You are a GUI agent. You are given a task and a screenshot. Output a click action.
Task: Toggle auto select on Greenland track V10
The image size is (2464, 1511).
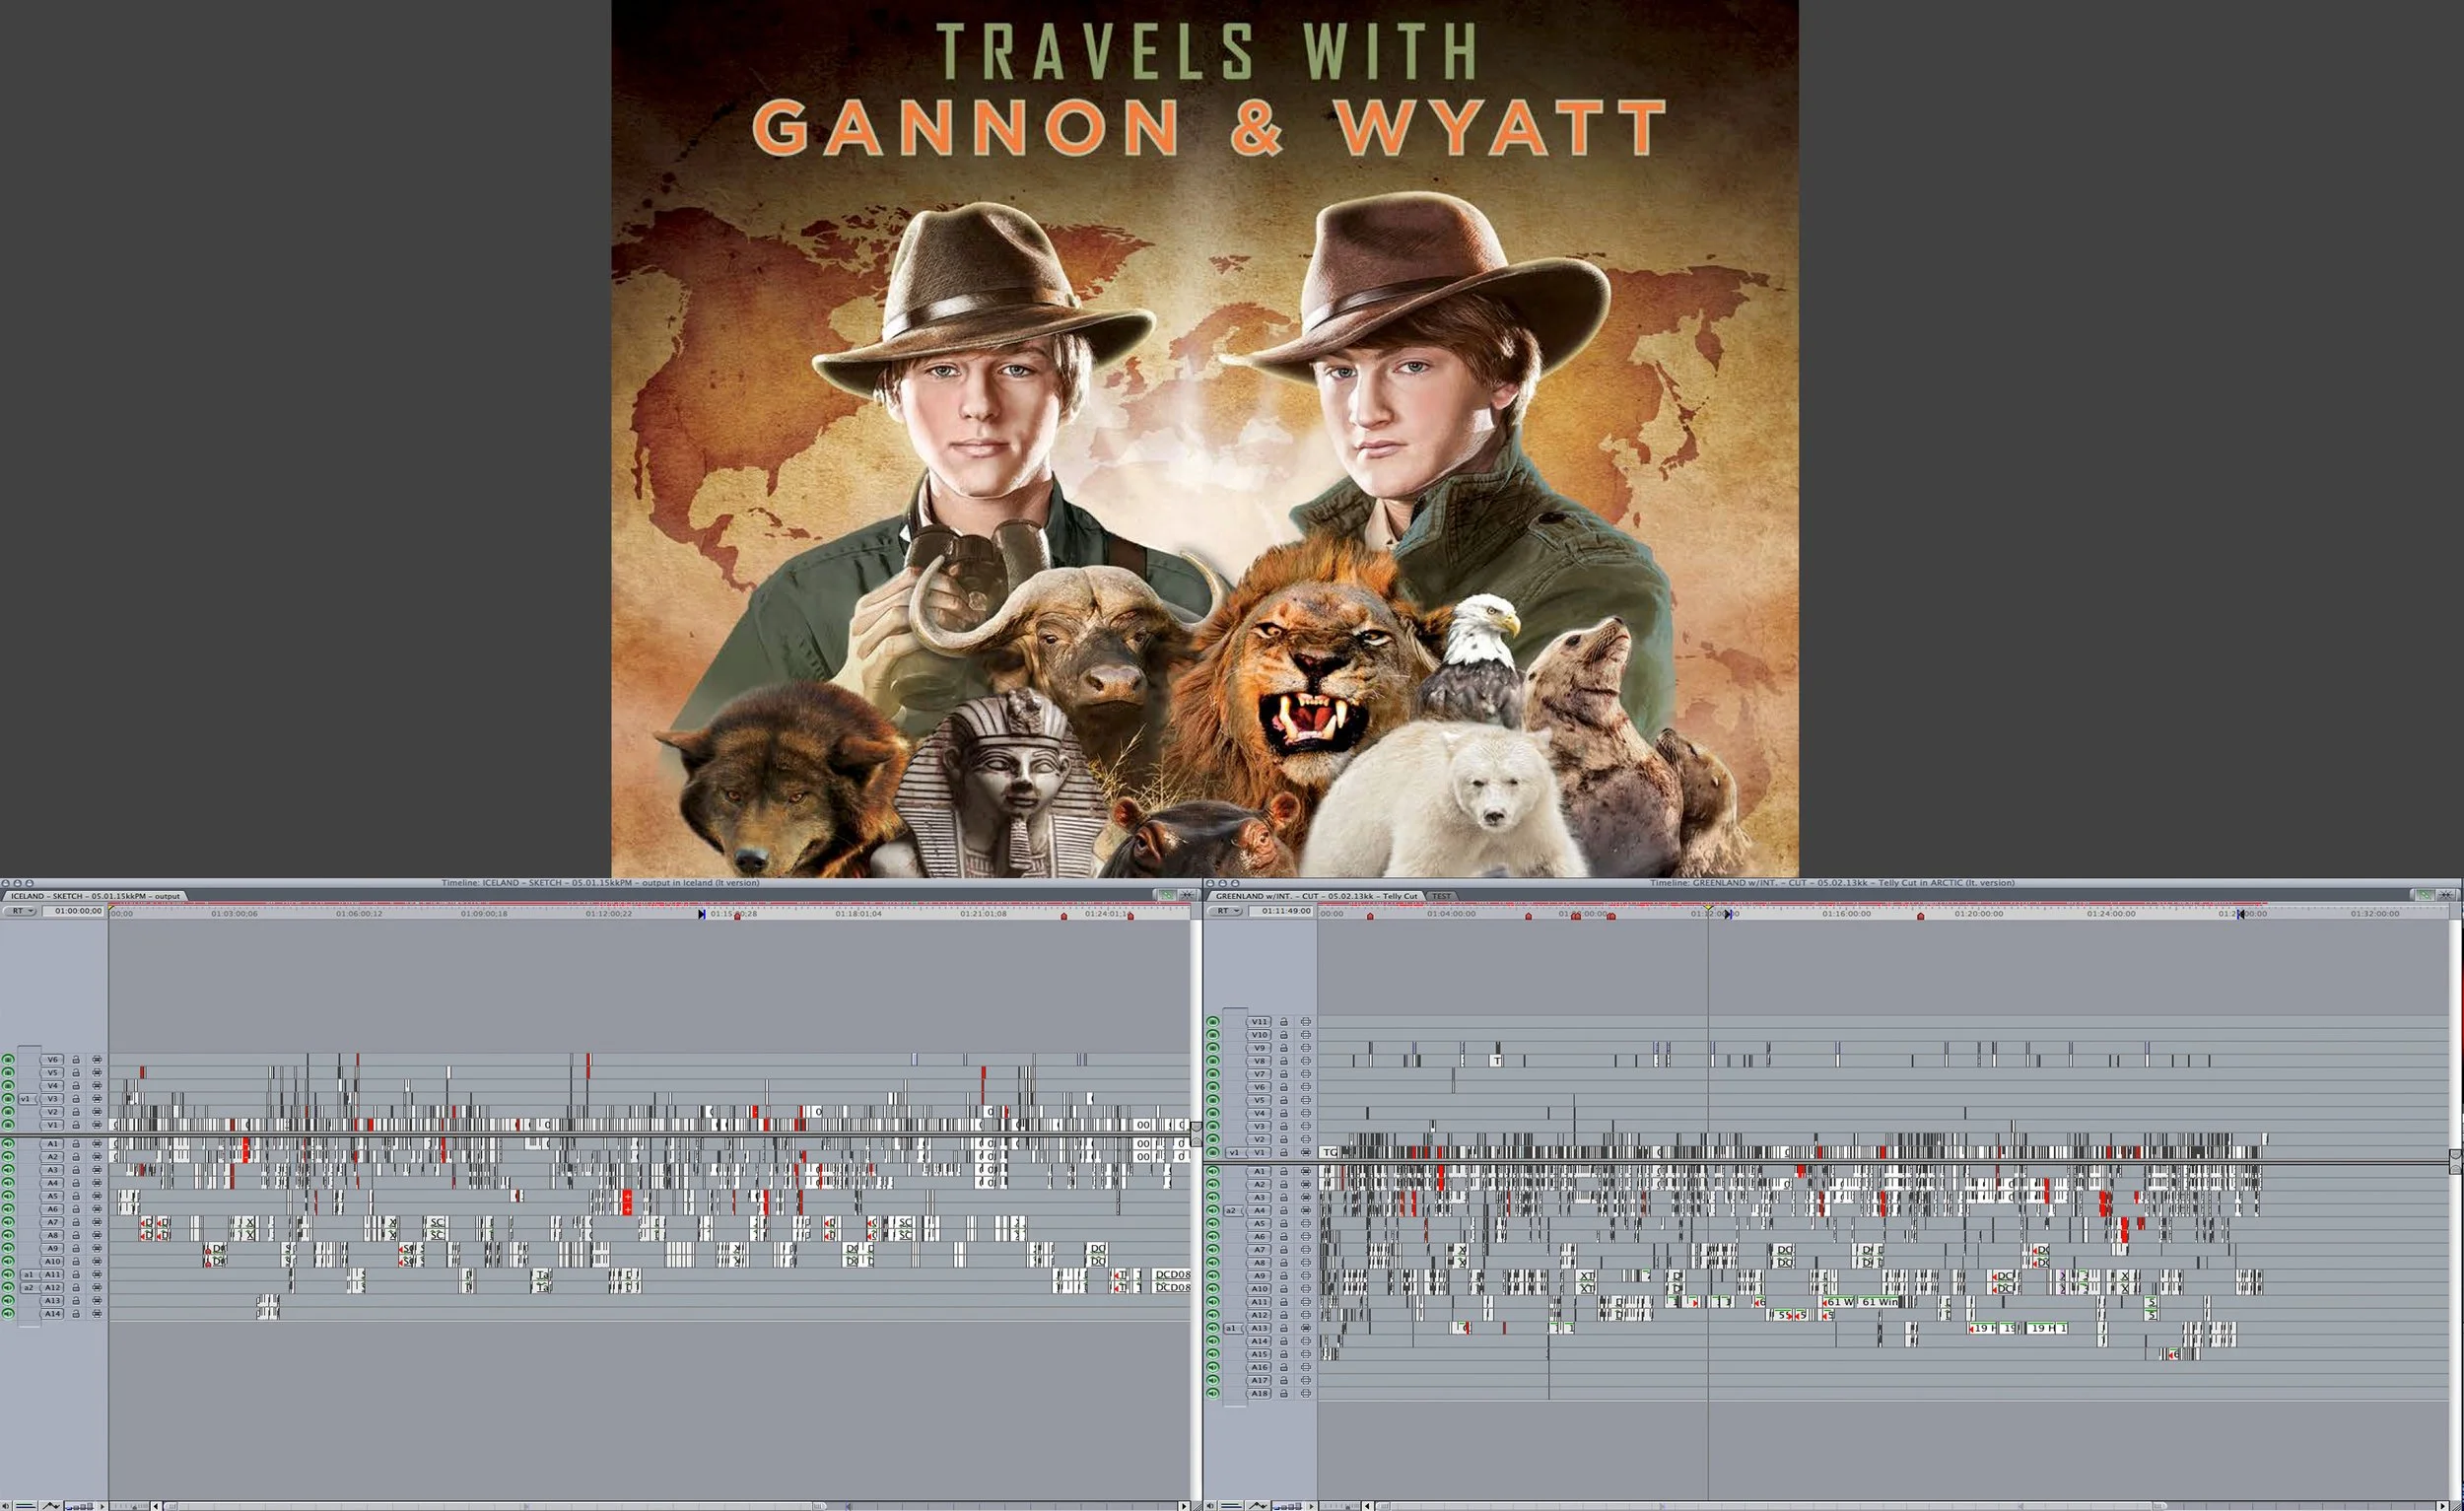point(1305,1035)
